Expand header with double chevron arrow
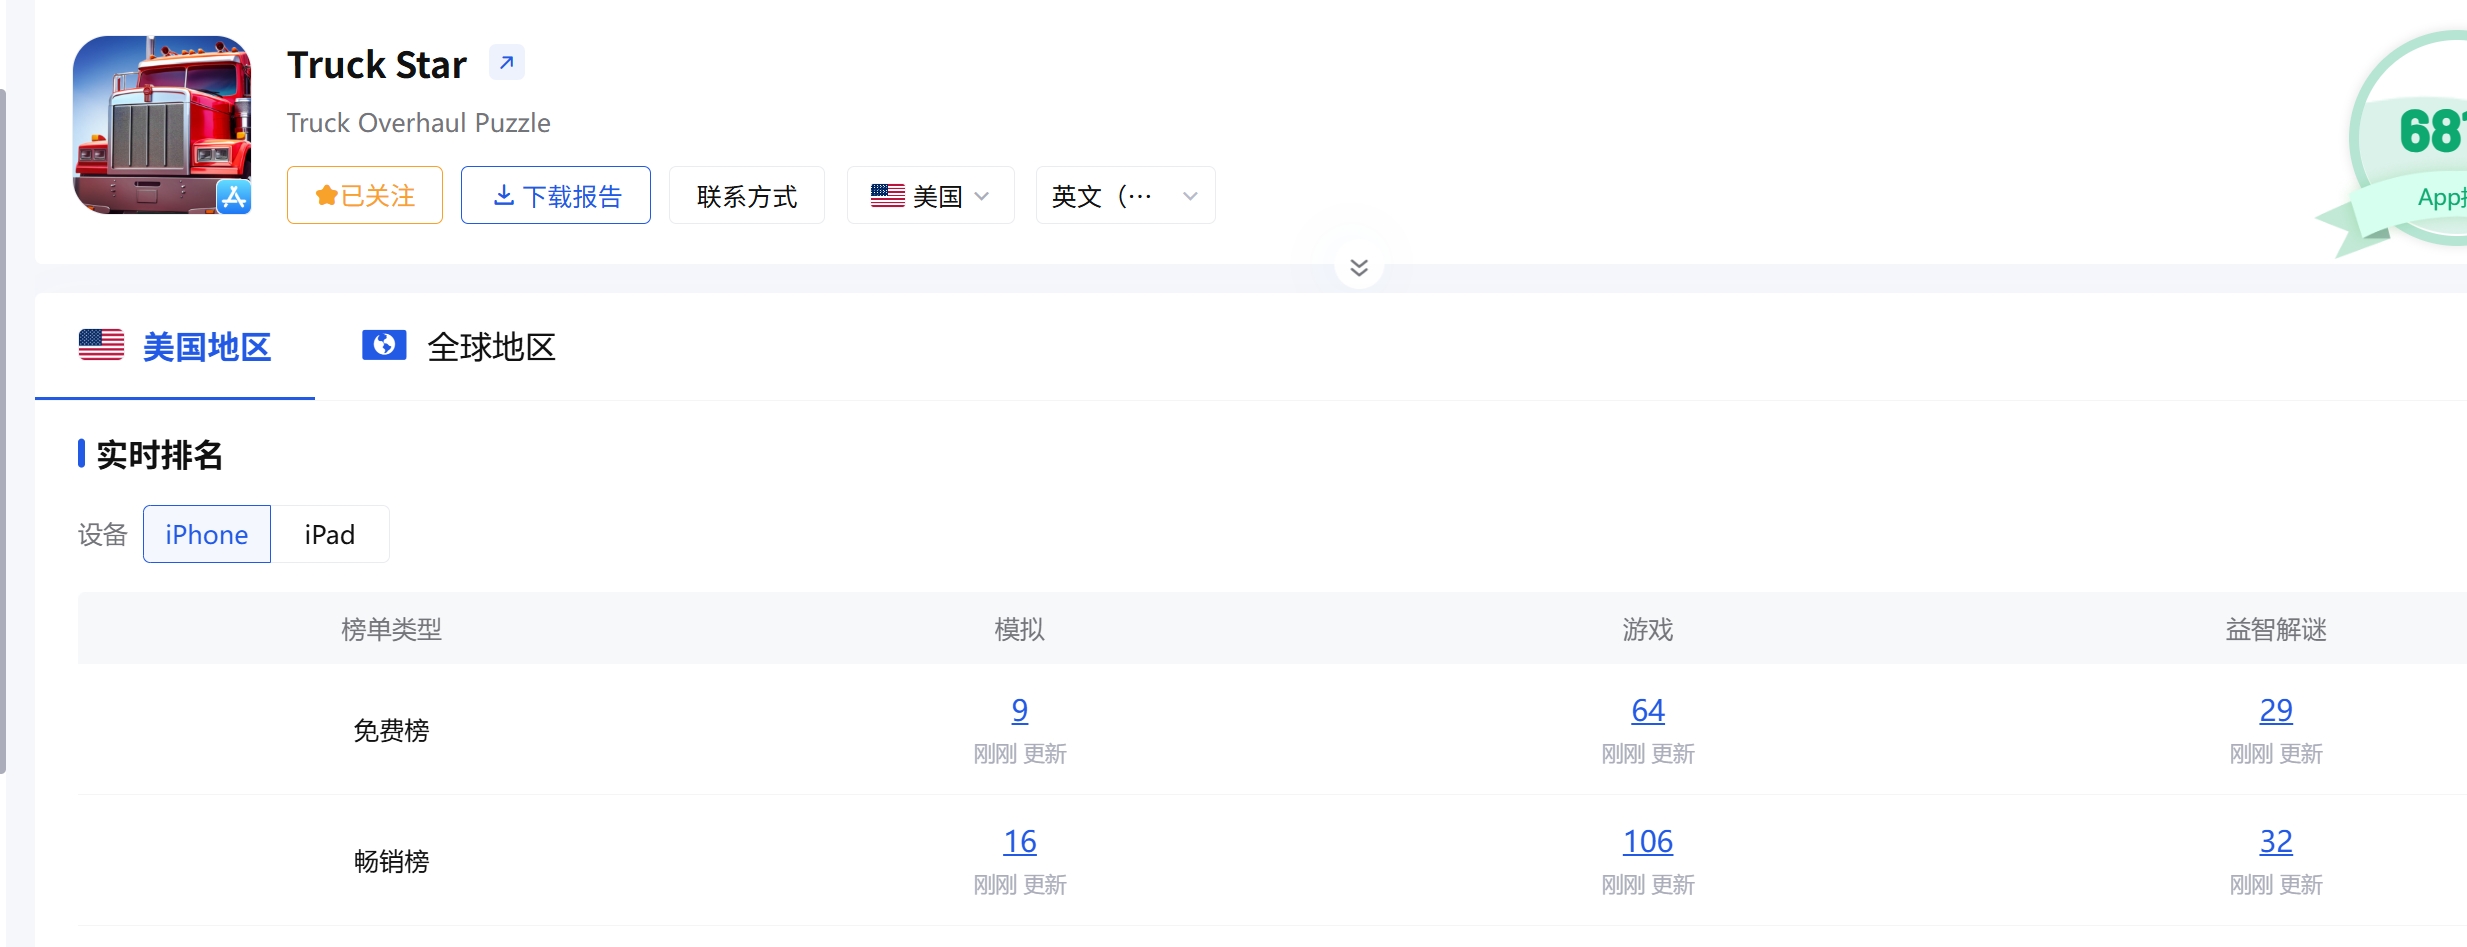2467x947 pixels. pyautogui.click(x=1359, y=267)
